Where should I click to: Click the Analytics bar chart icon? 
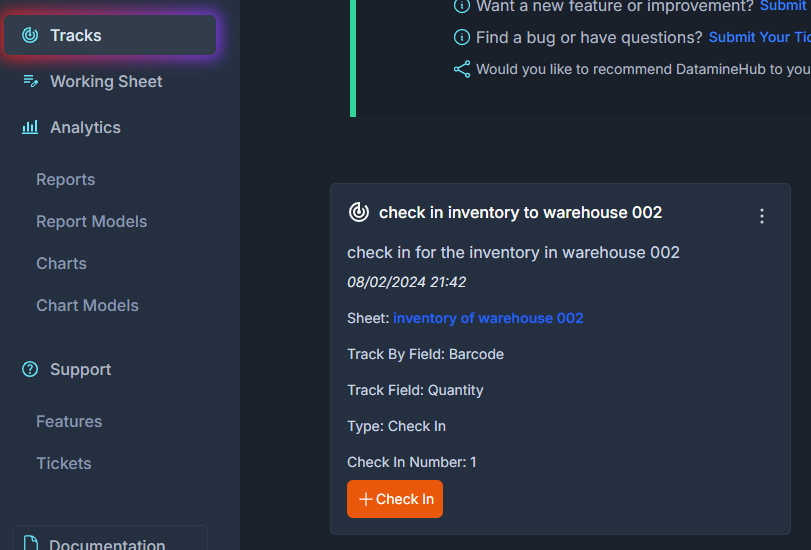coord(30,127)
